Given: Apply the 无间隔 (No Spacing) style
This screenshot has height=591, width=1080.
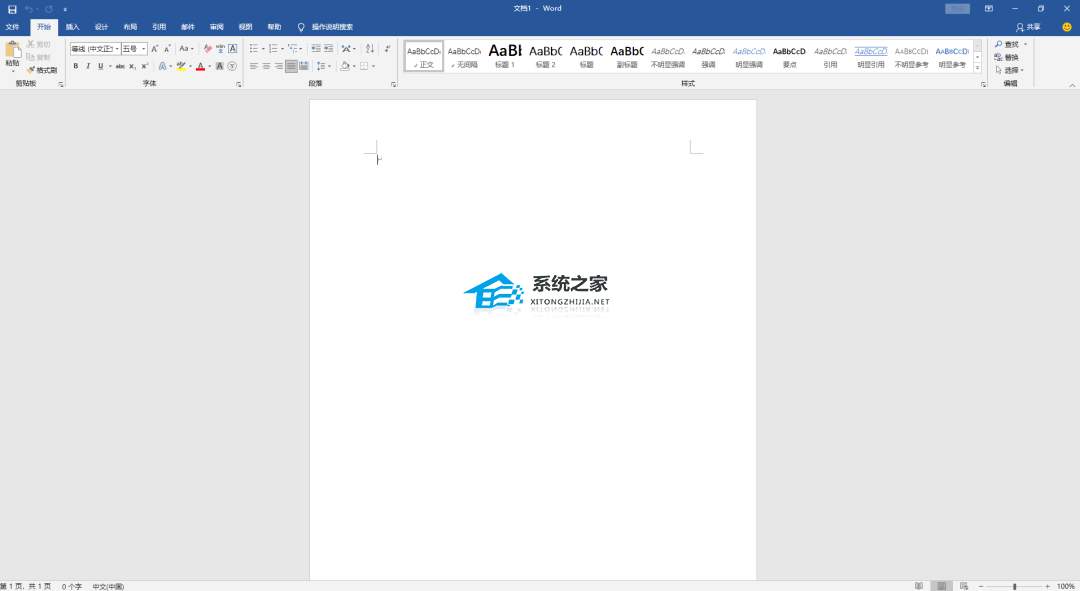Looking at the screenshot, I should pyautogui.click(x=464, y=56).
